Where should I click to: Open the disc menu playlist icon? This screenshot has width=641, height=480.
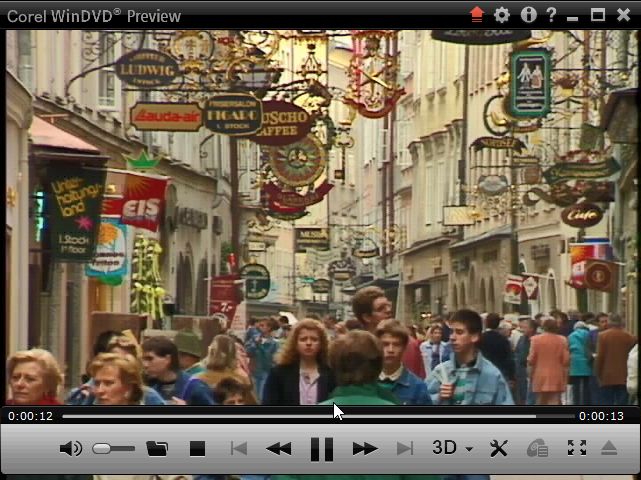coord(537,449)
